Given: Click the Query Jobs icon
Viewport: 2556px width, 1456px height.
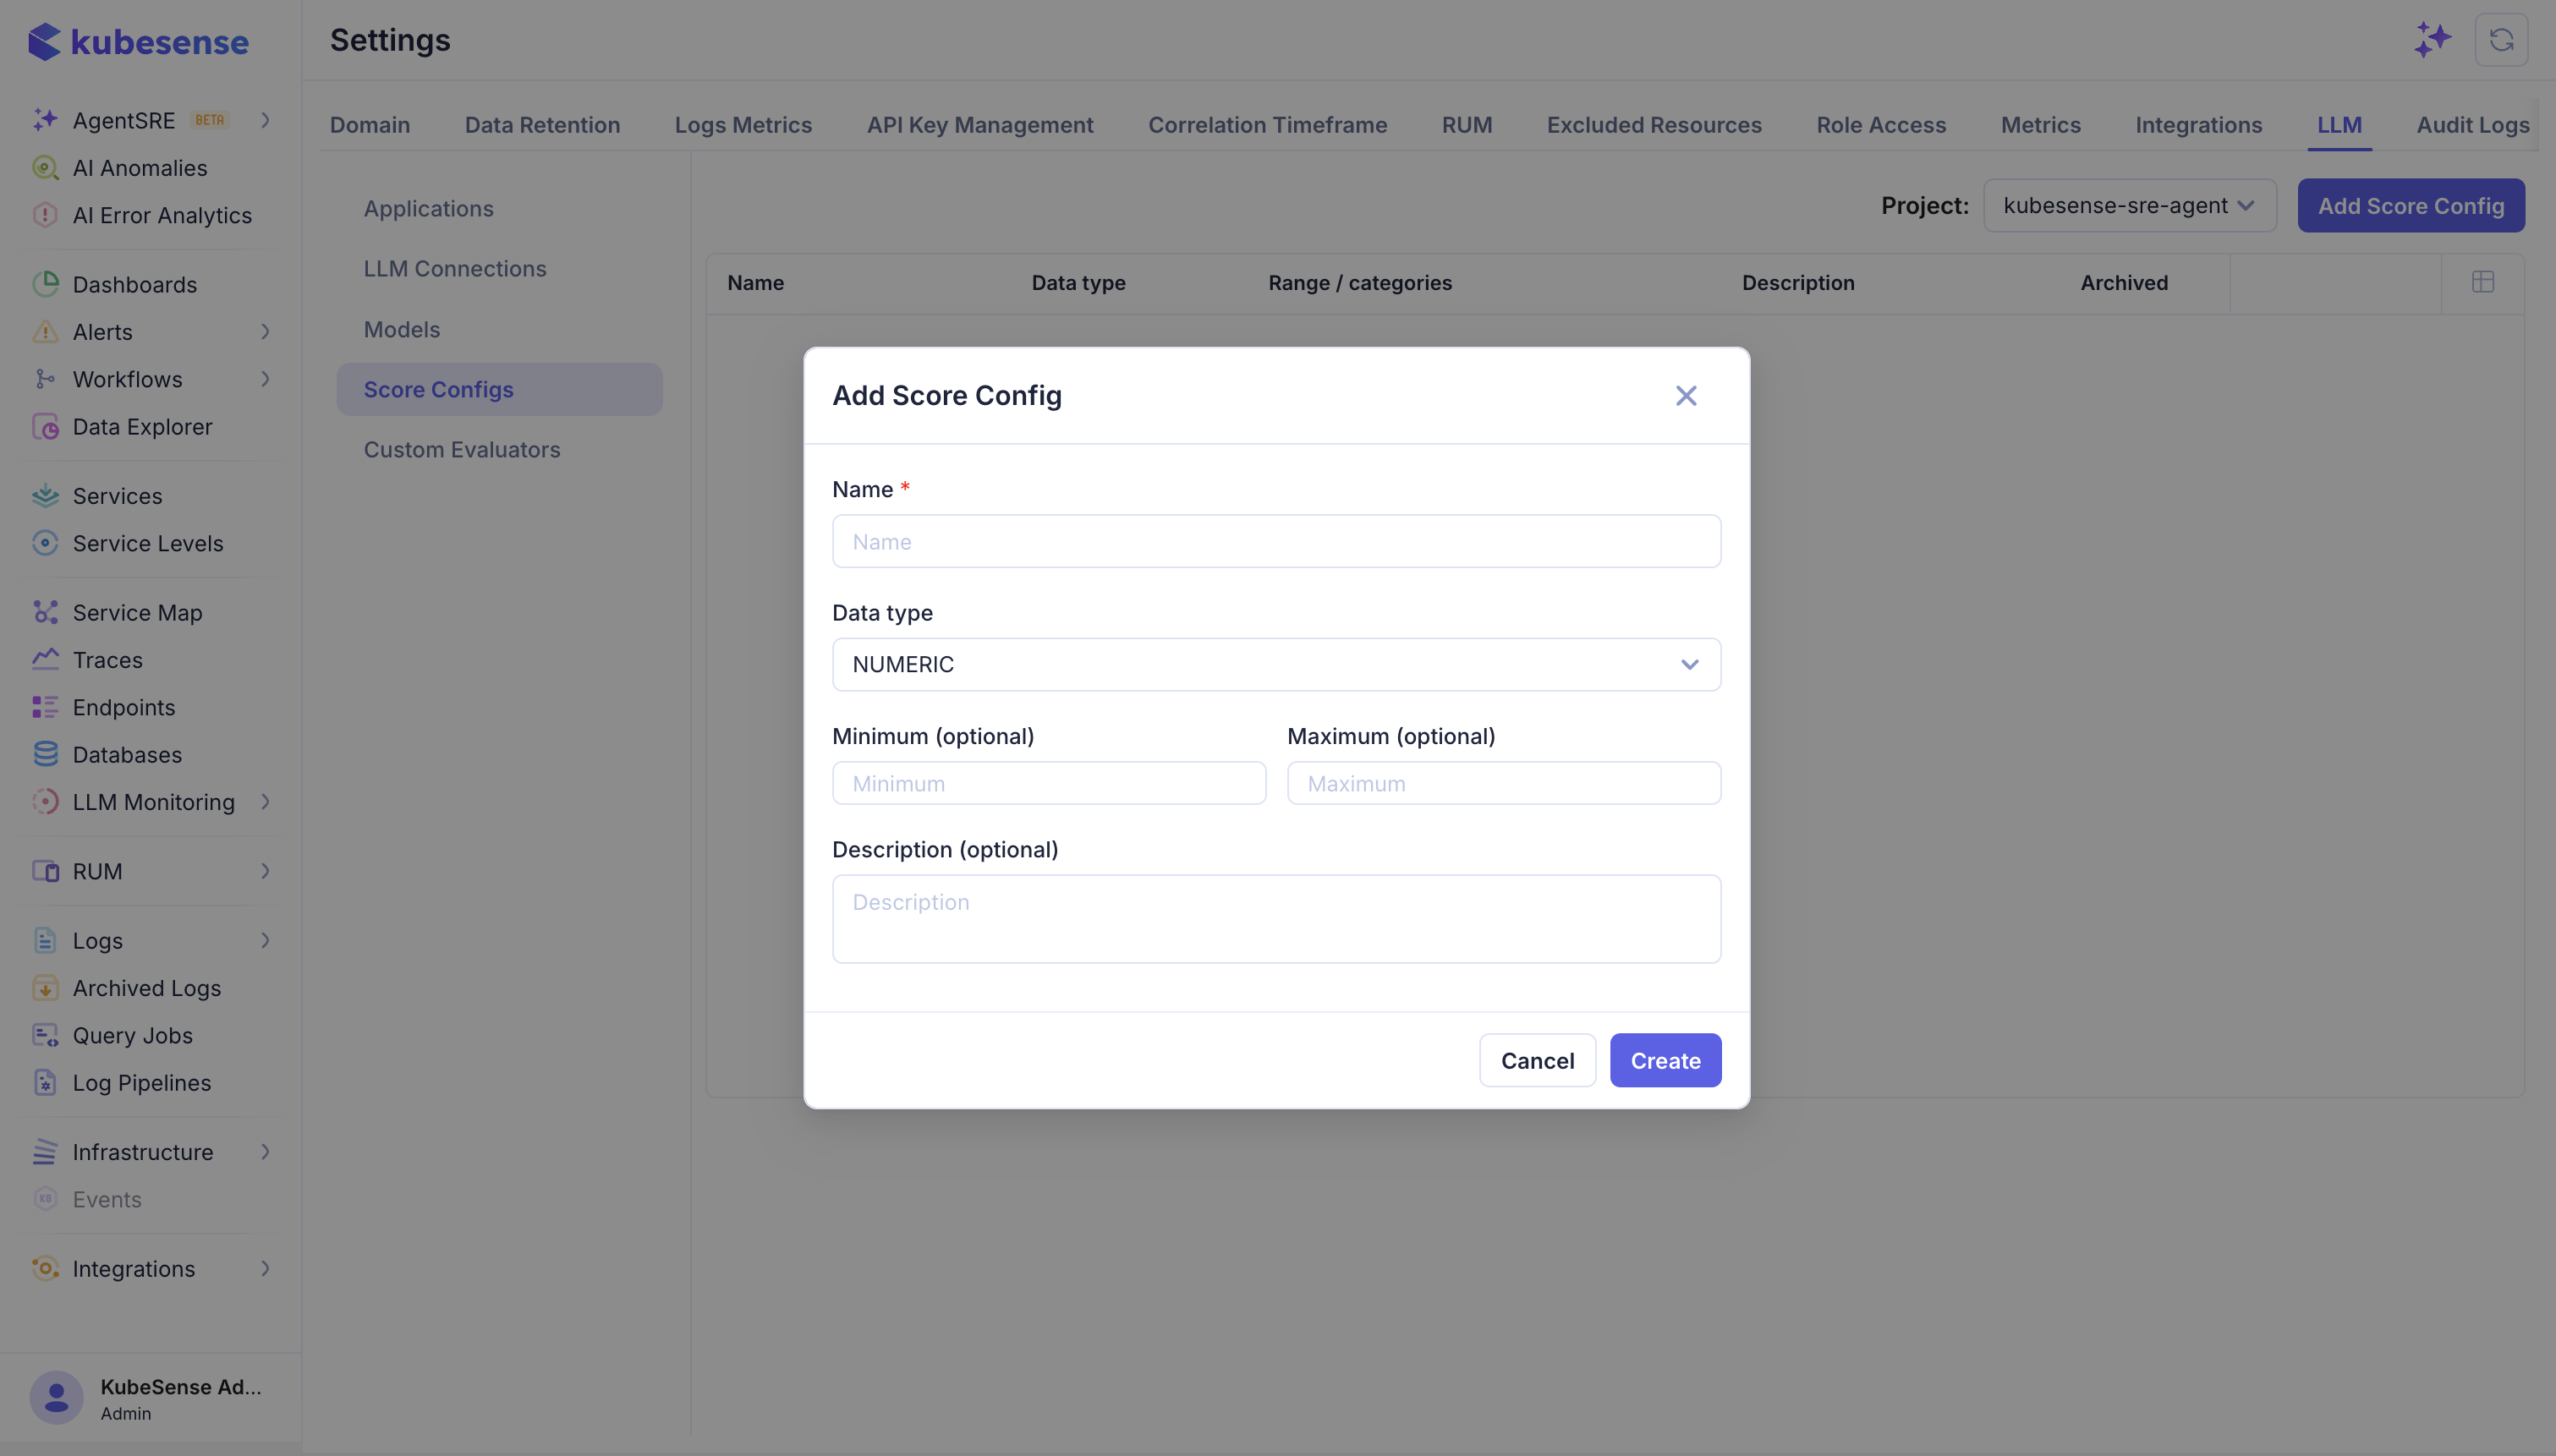Looking at the screenshot, I should click(x=45, y=1035).
